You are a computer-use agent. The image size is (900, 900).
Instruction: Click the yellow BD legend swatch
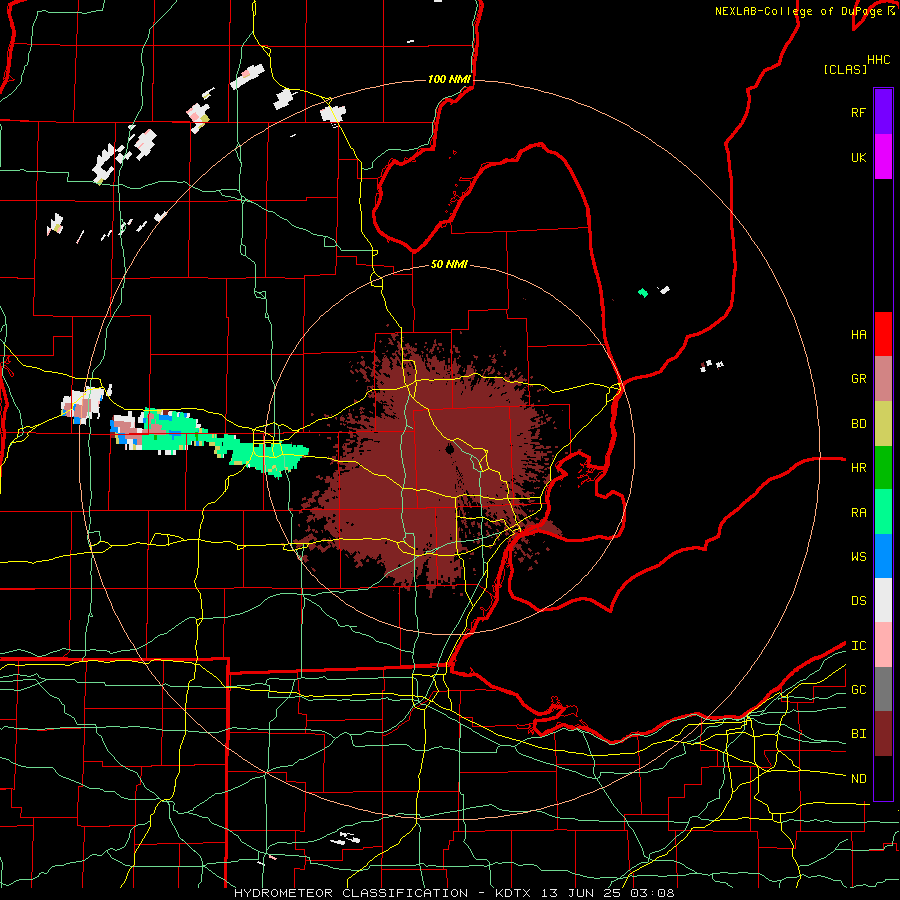tap(883, 424)
